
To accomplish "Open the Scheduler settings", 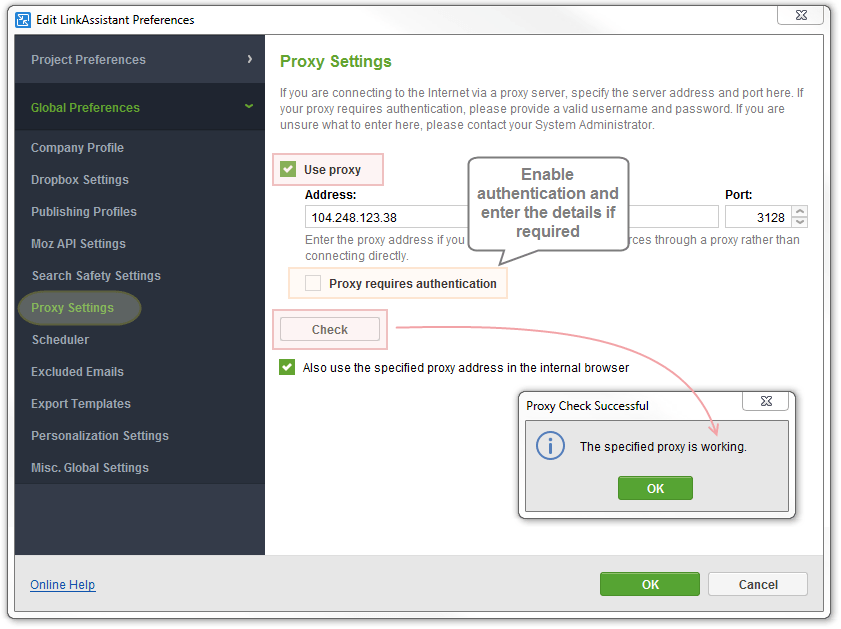I will coord(60,339).
